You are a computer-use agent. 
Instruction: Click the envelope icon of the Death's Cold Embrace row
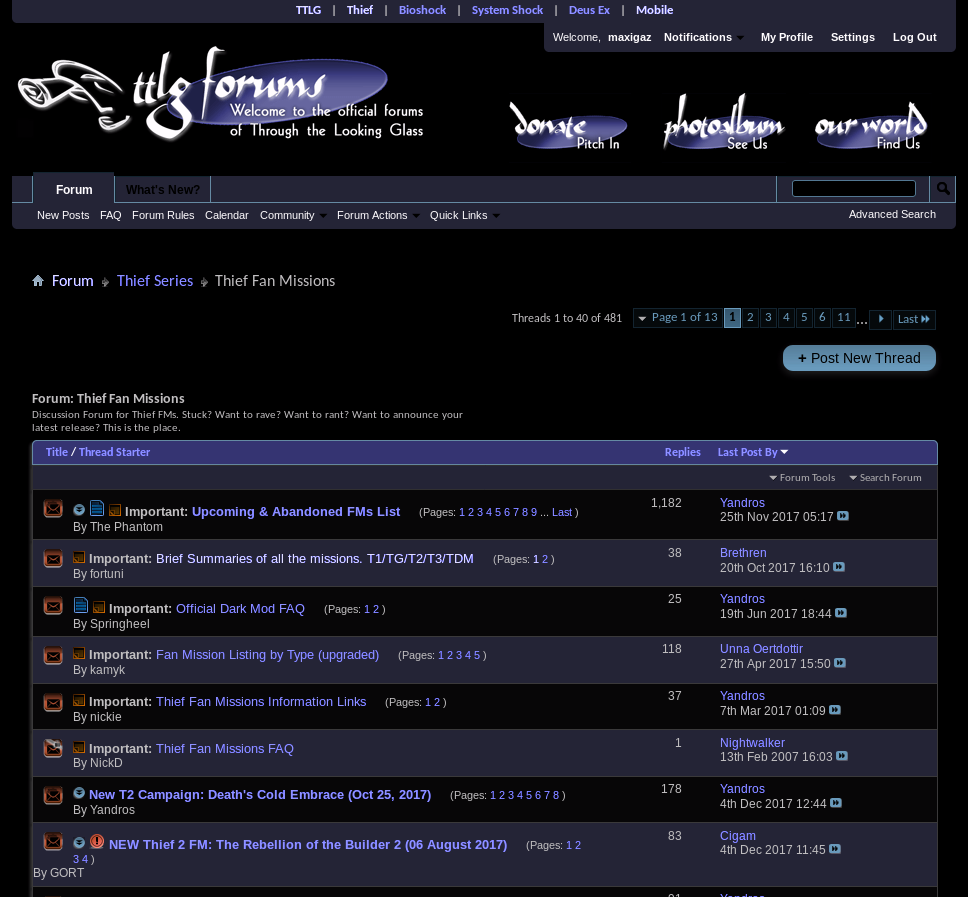pos(53,795)
